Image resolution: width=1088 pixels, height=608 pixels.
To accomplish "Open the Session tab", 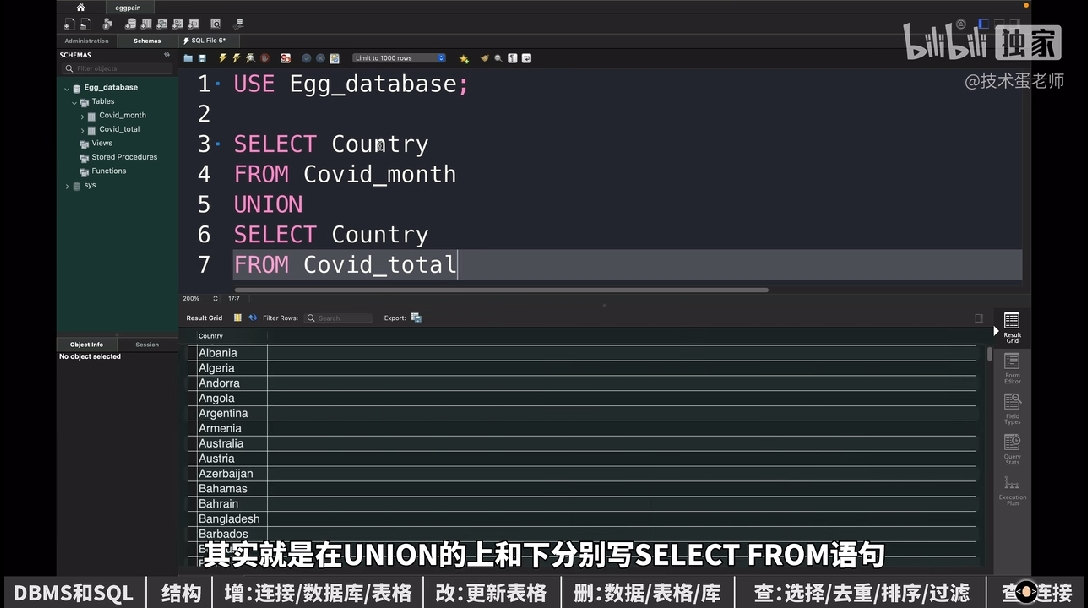I will [x=147, y=344].
